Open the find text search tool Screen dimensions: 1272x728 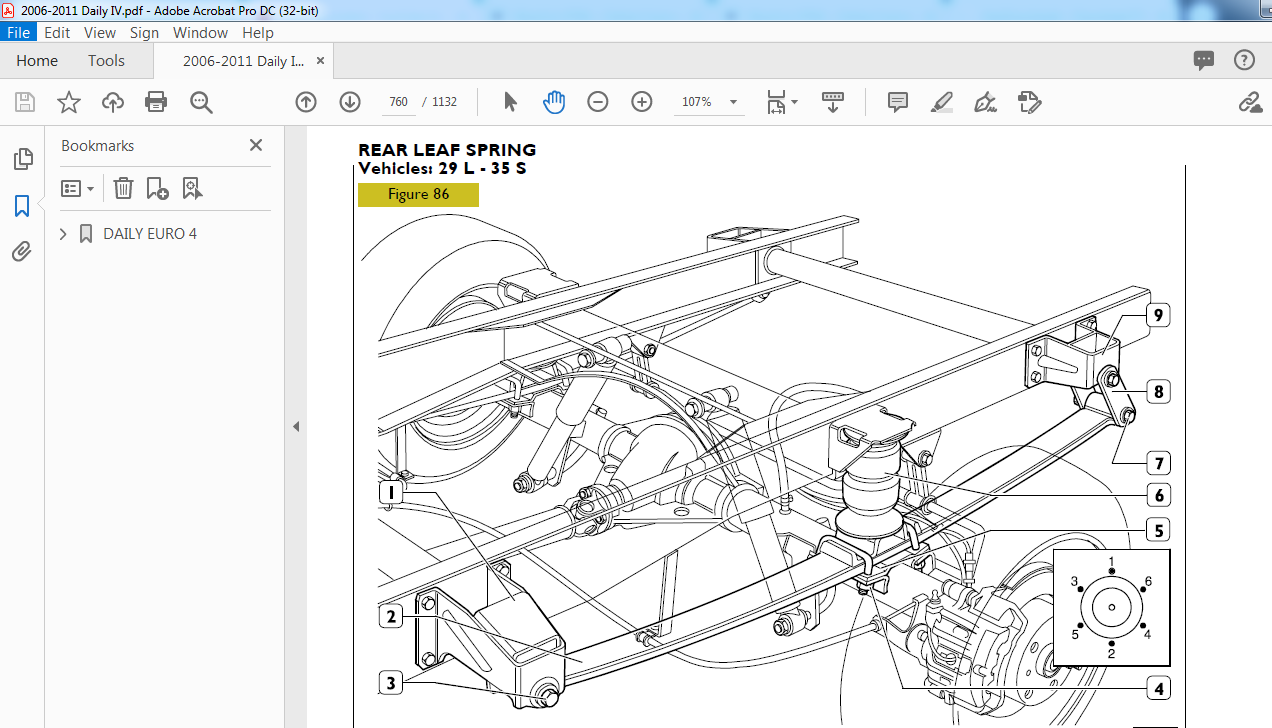coord(202,102)
